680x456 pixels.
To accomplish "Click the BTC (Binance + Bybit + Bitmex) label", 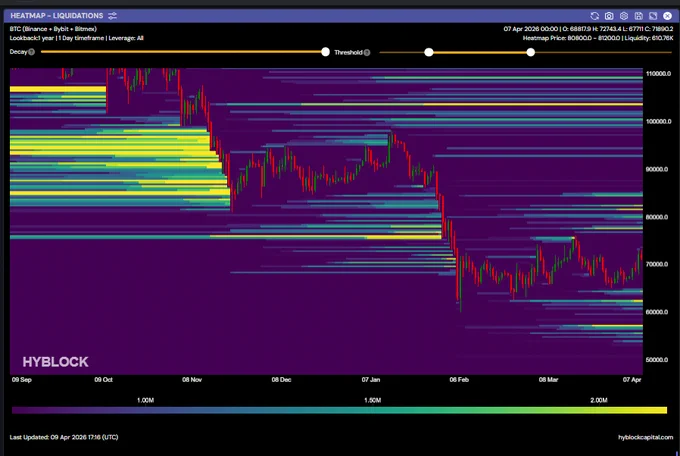I will pos(53,29).
